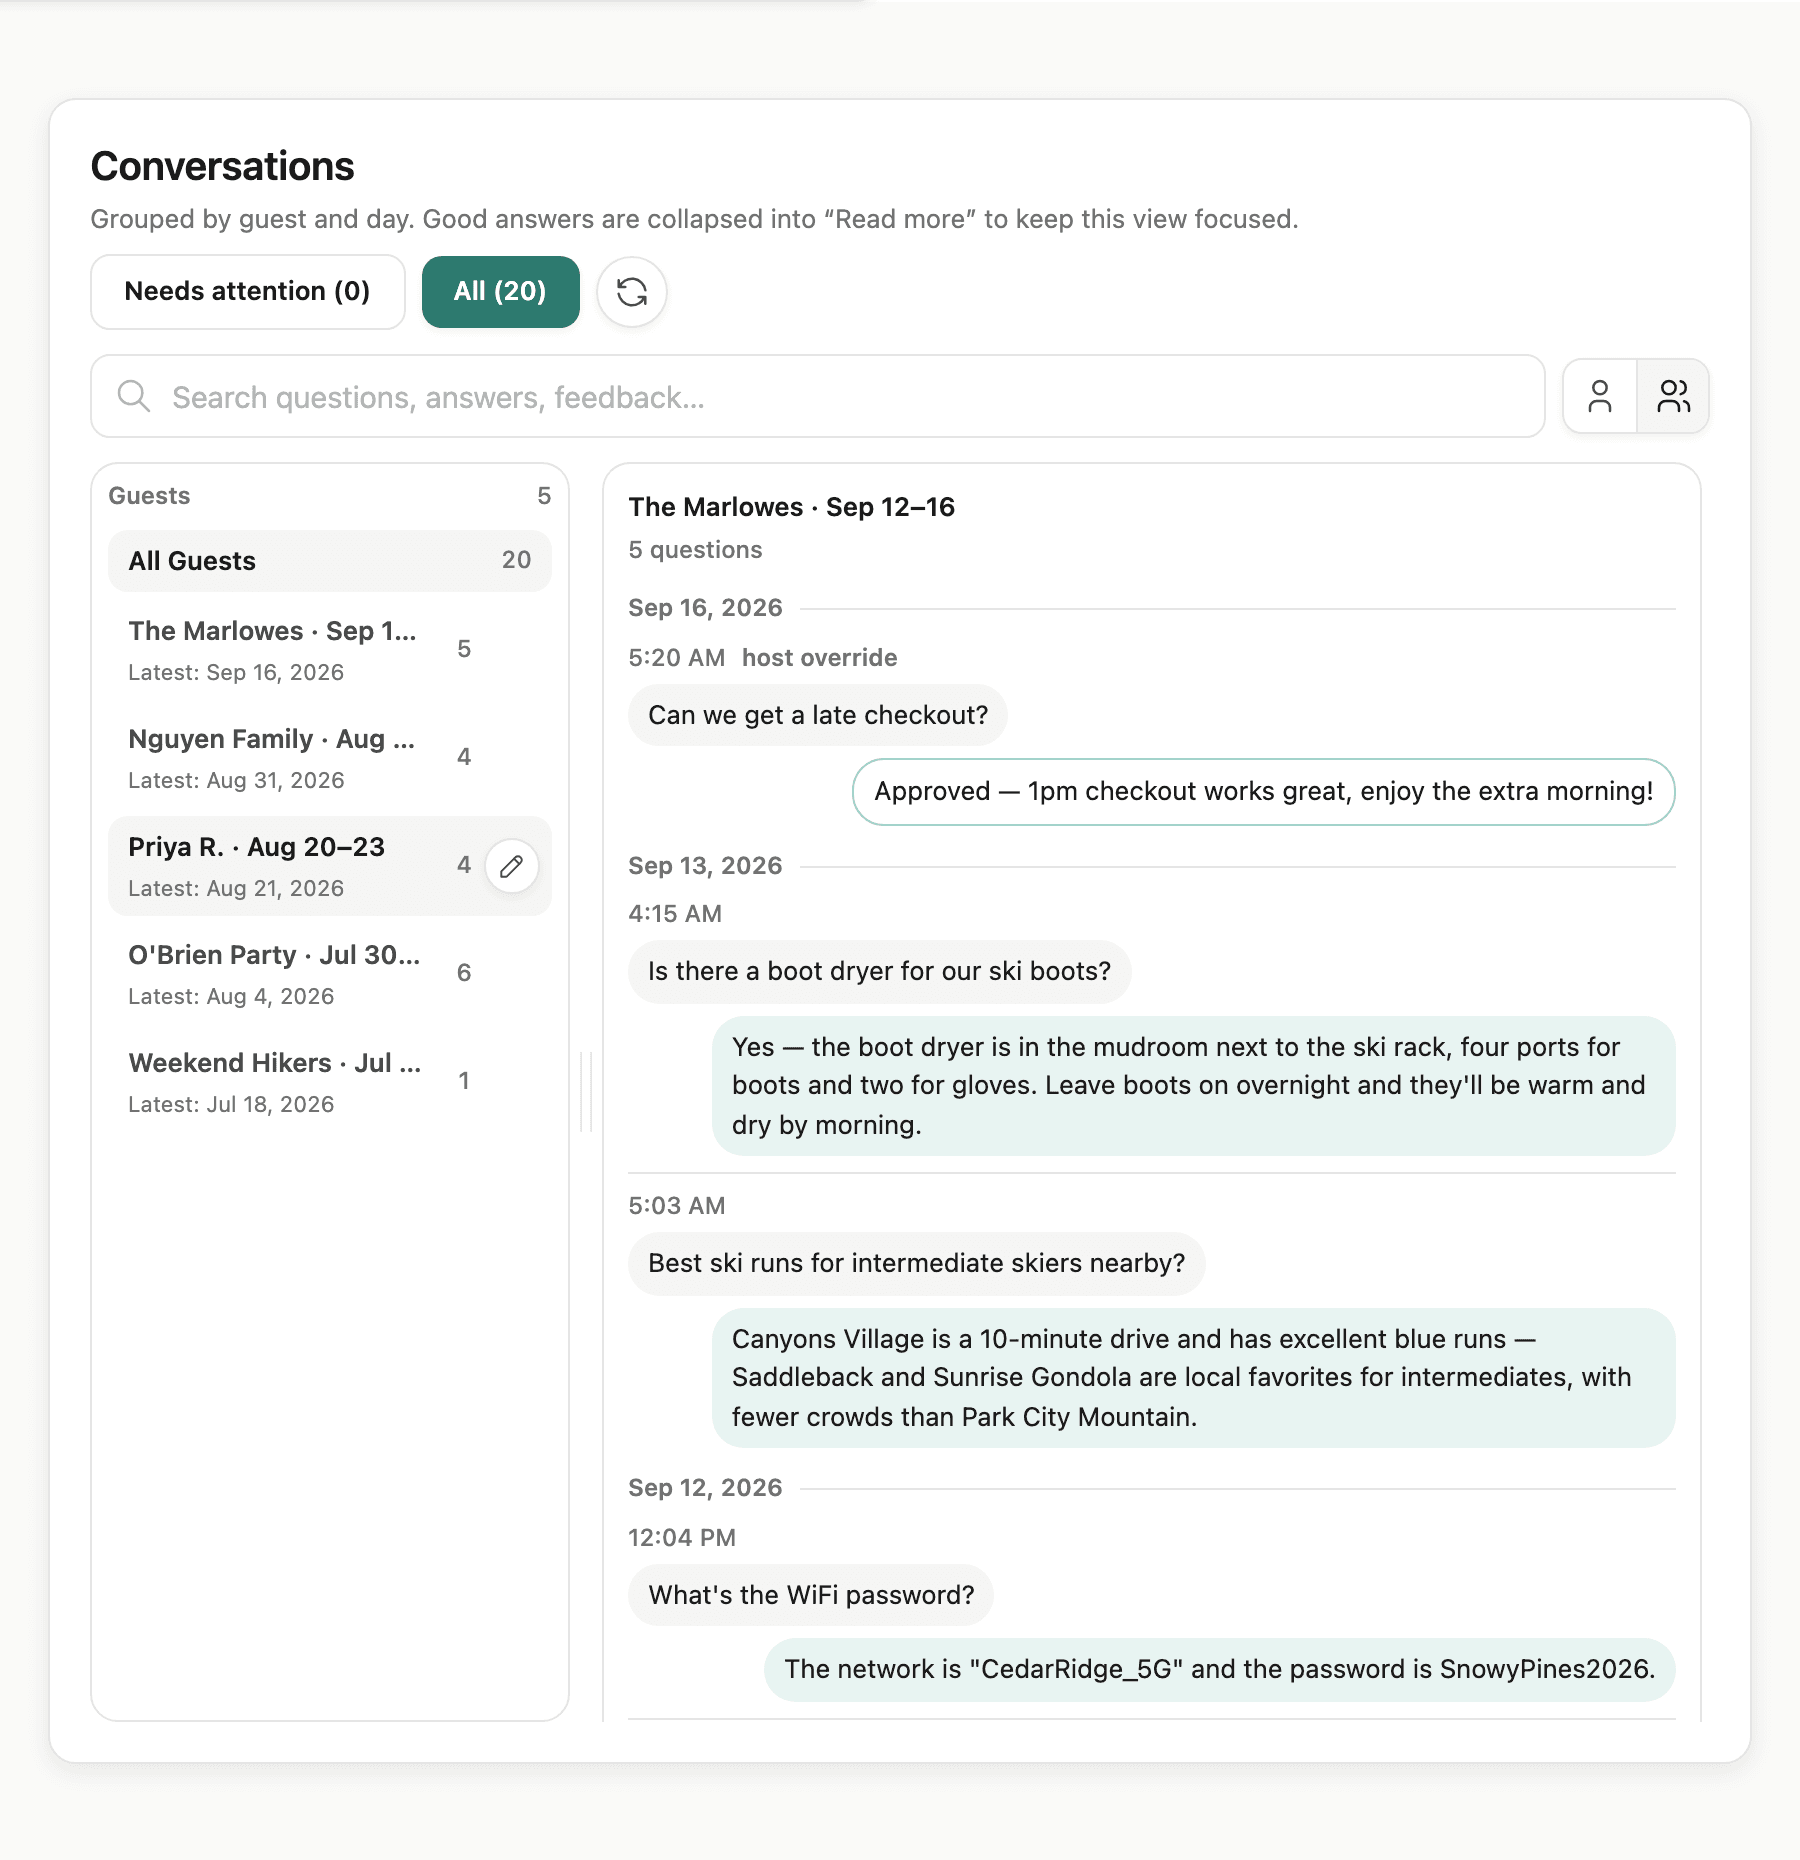Click "Is there a boot dryer" question
Viewport: 1800px width, 1860px height.
pos(879,971)
